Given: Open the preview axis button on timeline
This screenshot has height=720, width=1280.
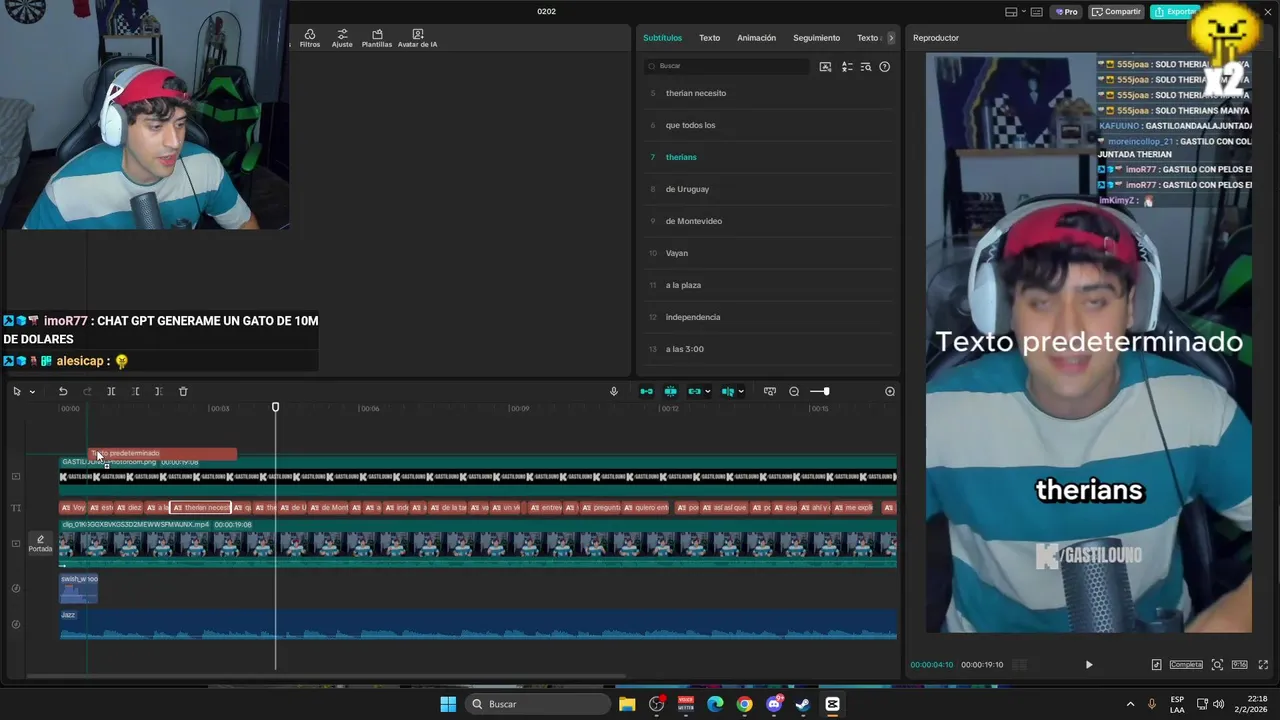Looking at the screenshot, I should (x=770, y=391).
